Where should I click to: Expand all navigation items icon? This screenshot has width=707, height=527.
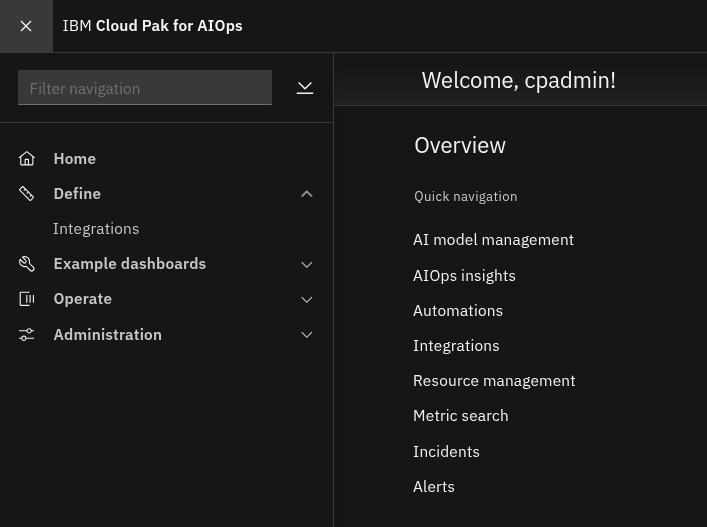(305, 88)
